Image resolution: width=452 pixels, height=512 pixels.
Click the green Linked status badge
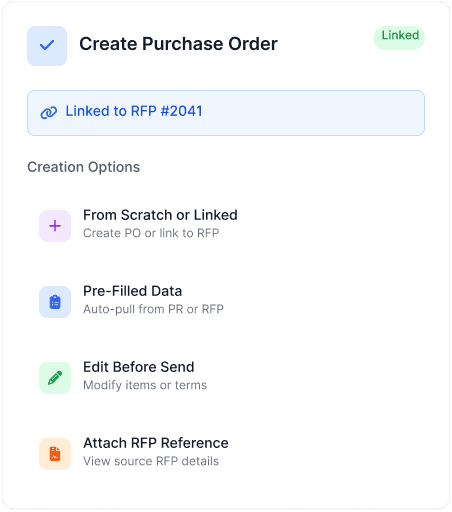point(399,38)
